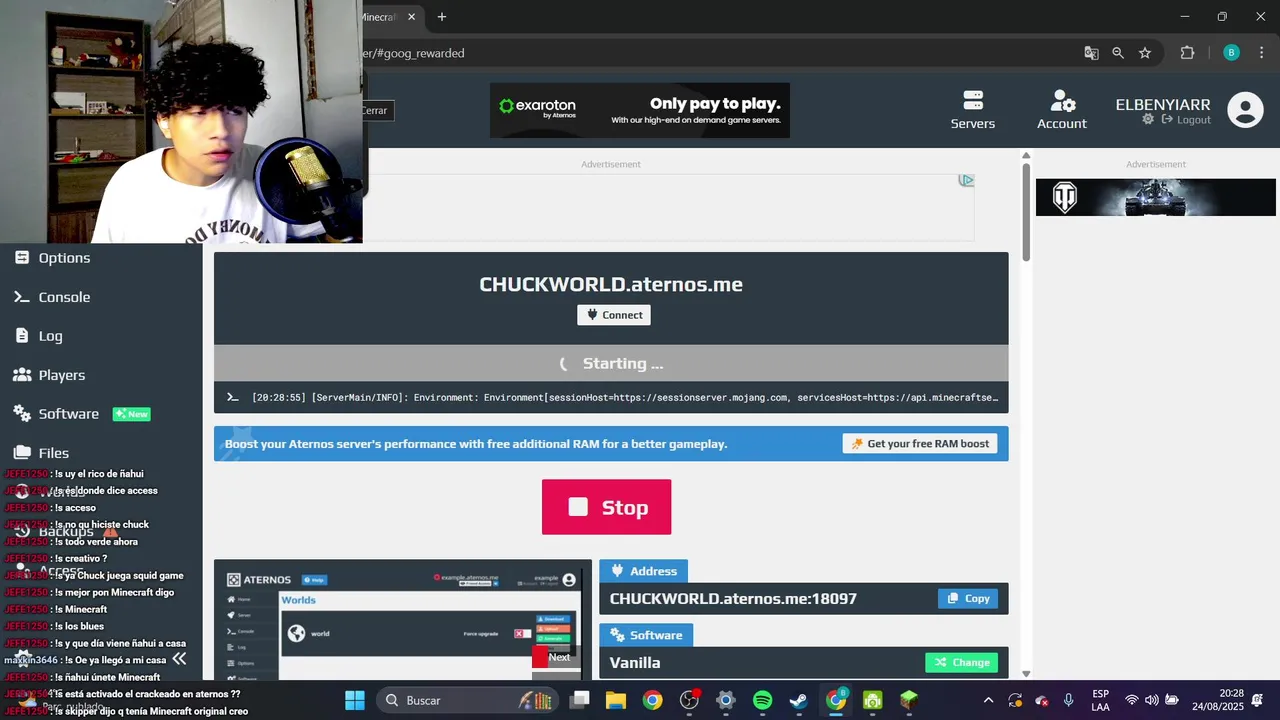Open the volume tray icon

(x=1151, y=700)
